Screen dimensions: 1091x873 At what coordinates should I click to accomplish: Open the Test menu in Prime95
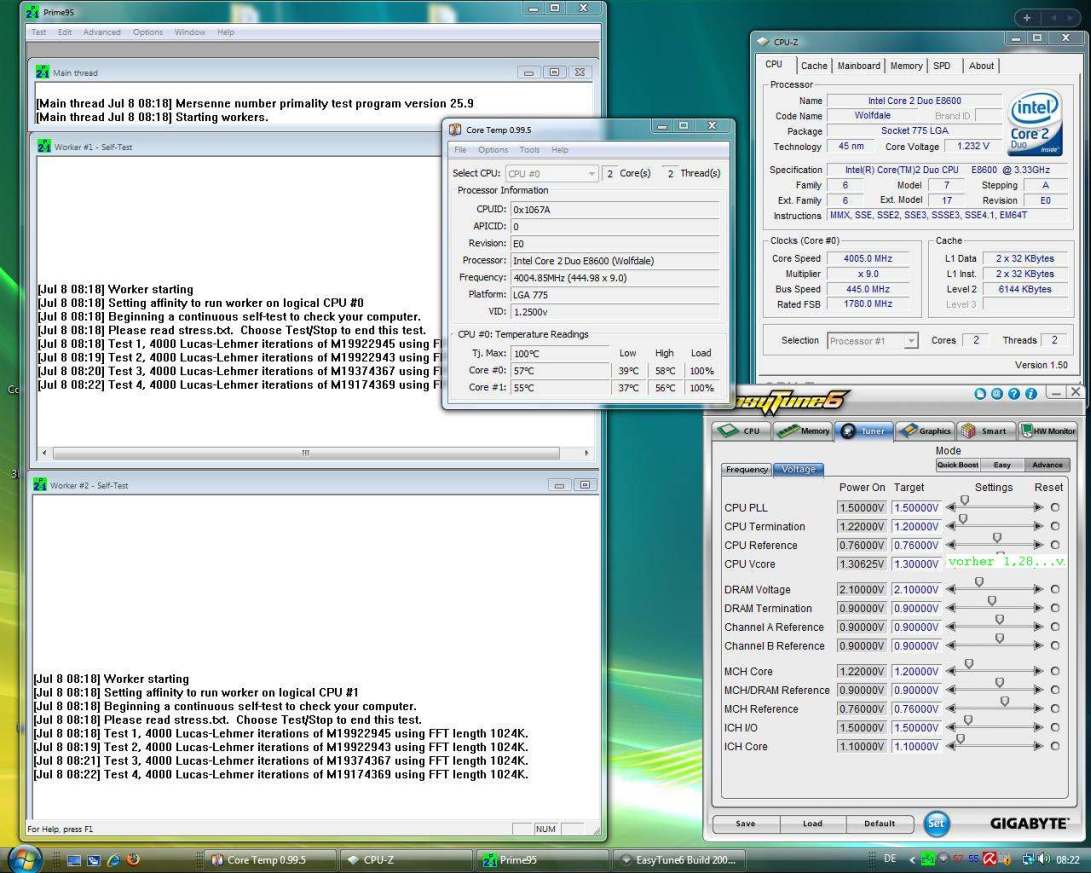click(38, 32)
